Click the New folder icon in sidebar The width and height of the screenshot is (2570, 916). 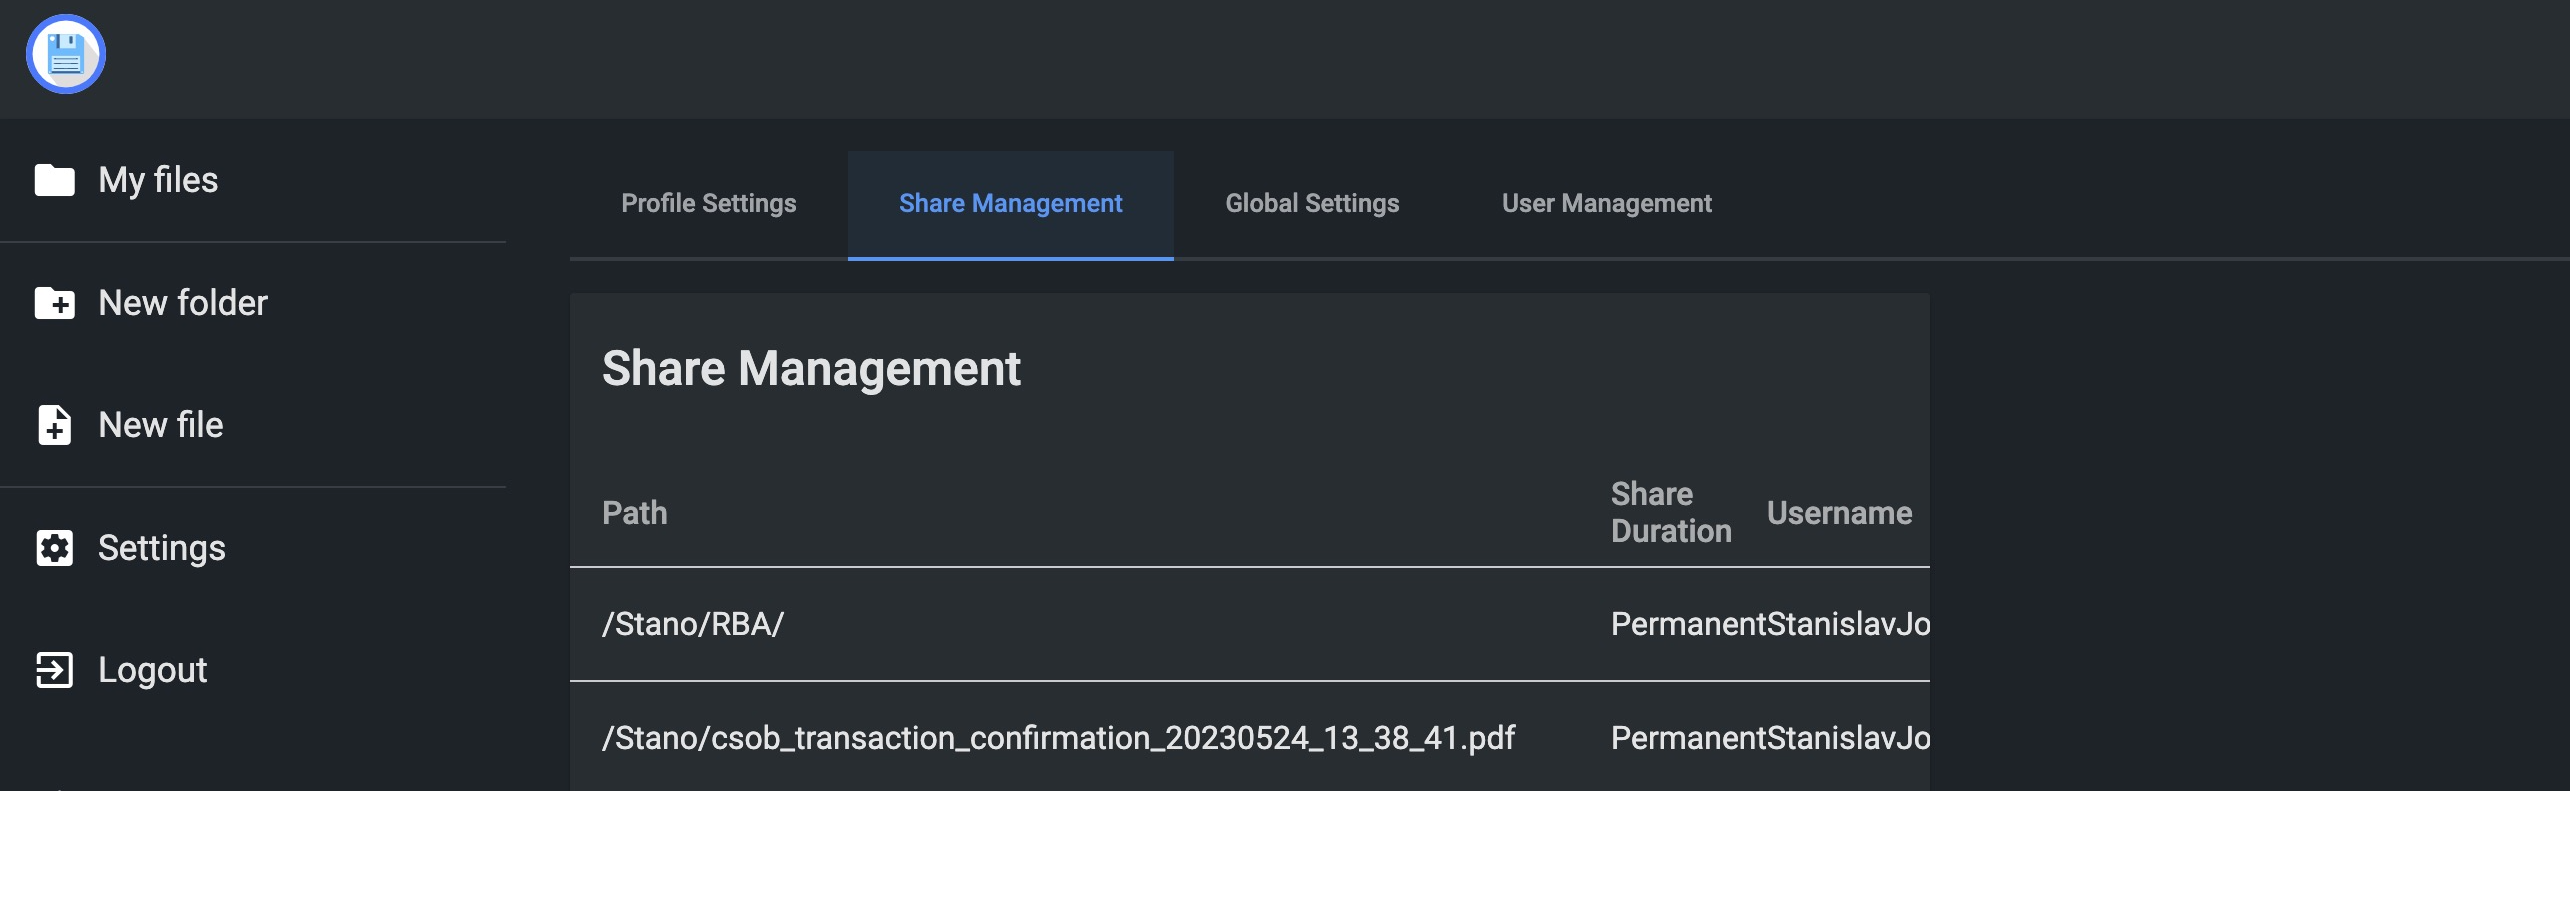(x=54, y=303)
